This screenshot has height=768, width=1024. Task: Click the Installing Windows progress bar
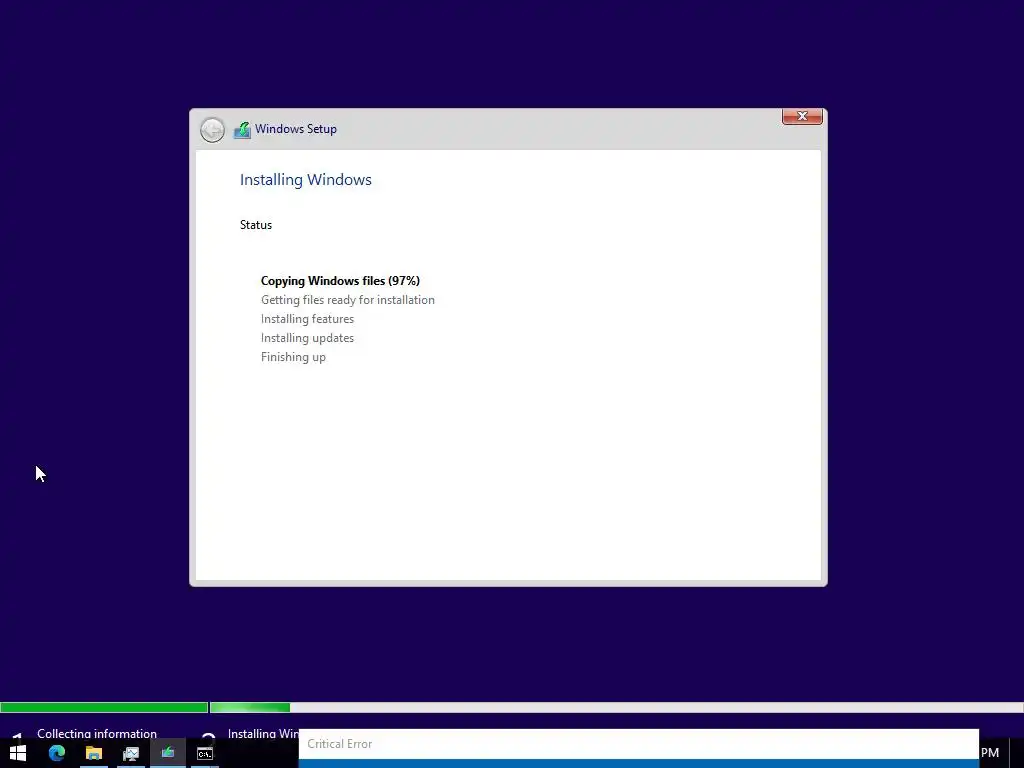616,707
